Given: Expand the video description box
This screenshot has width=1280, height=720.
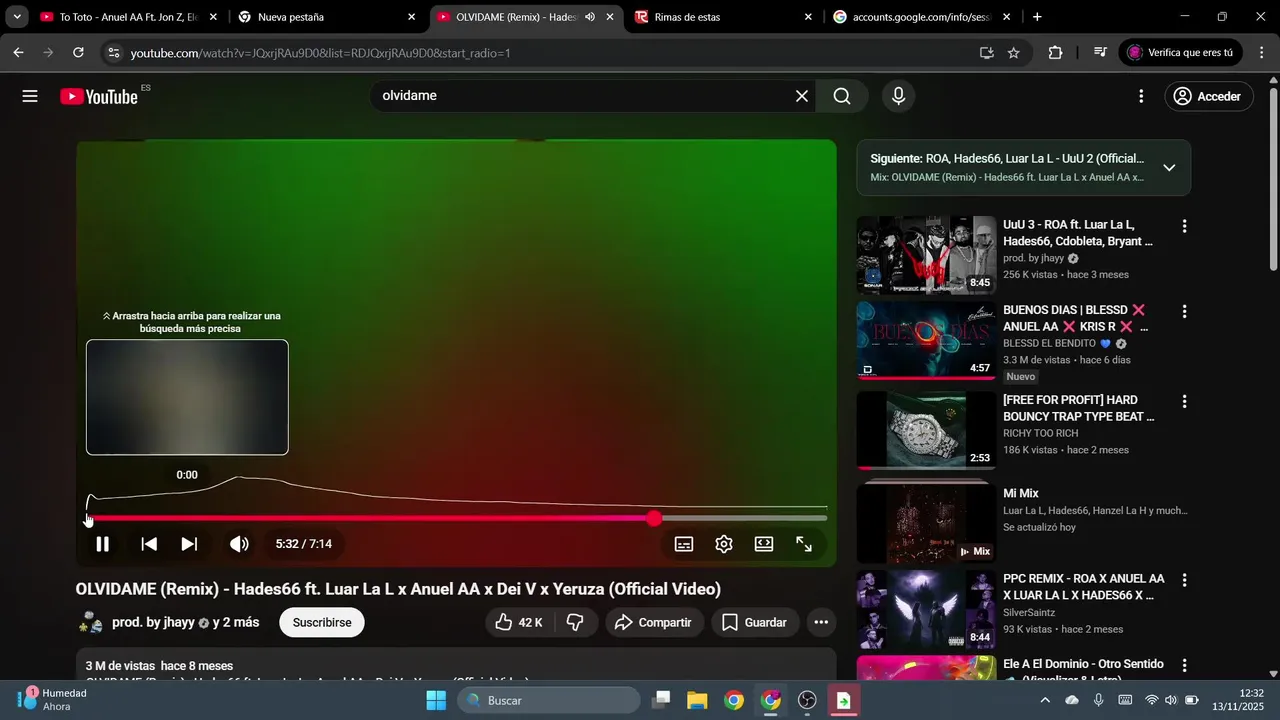Looking at the screenshot, I should [x=456, y=667].
